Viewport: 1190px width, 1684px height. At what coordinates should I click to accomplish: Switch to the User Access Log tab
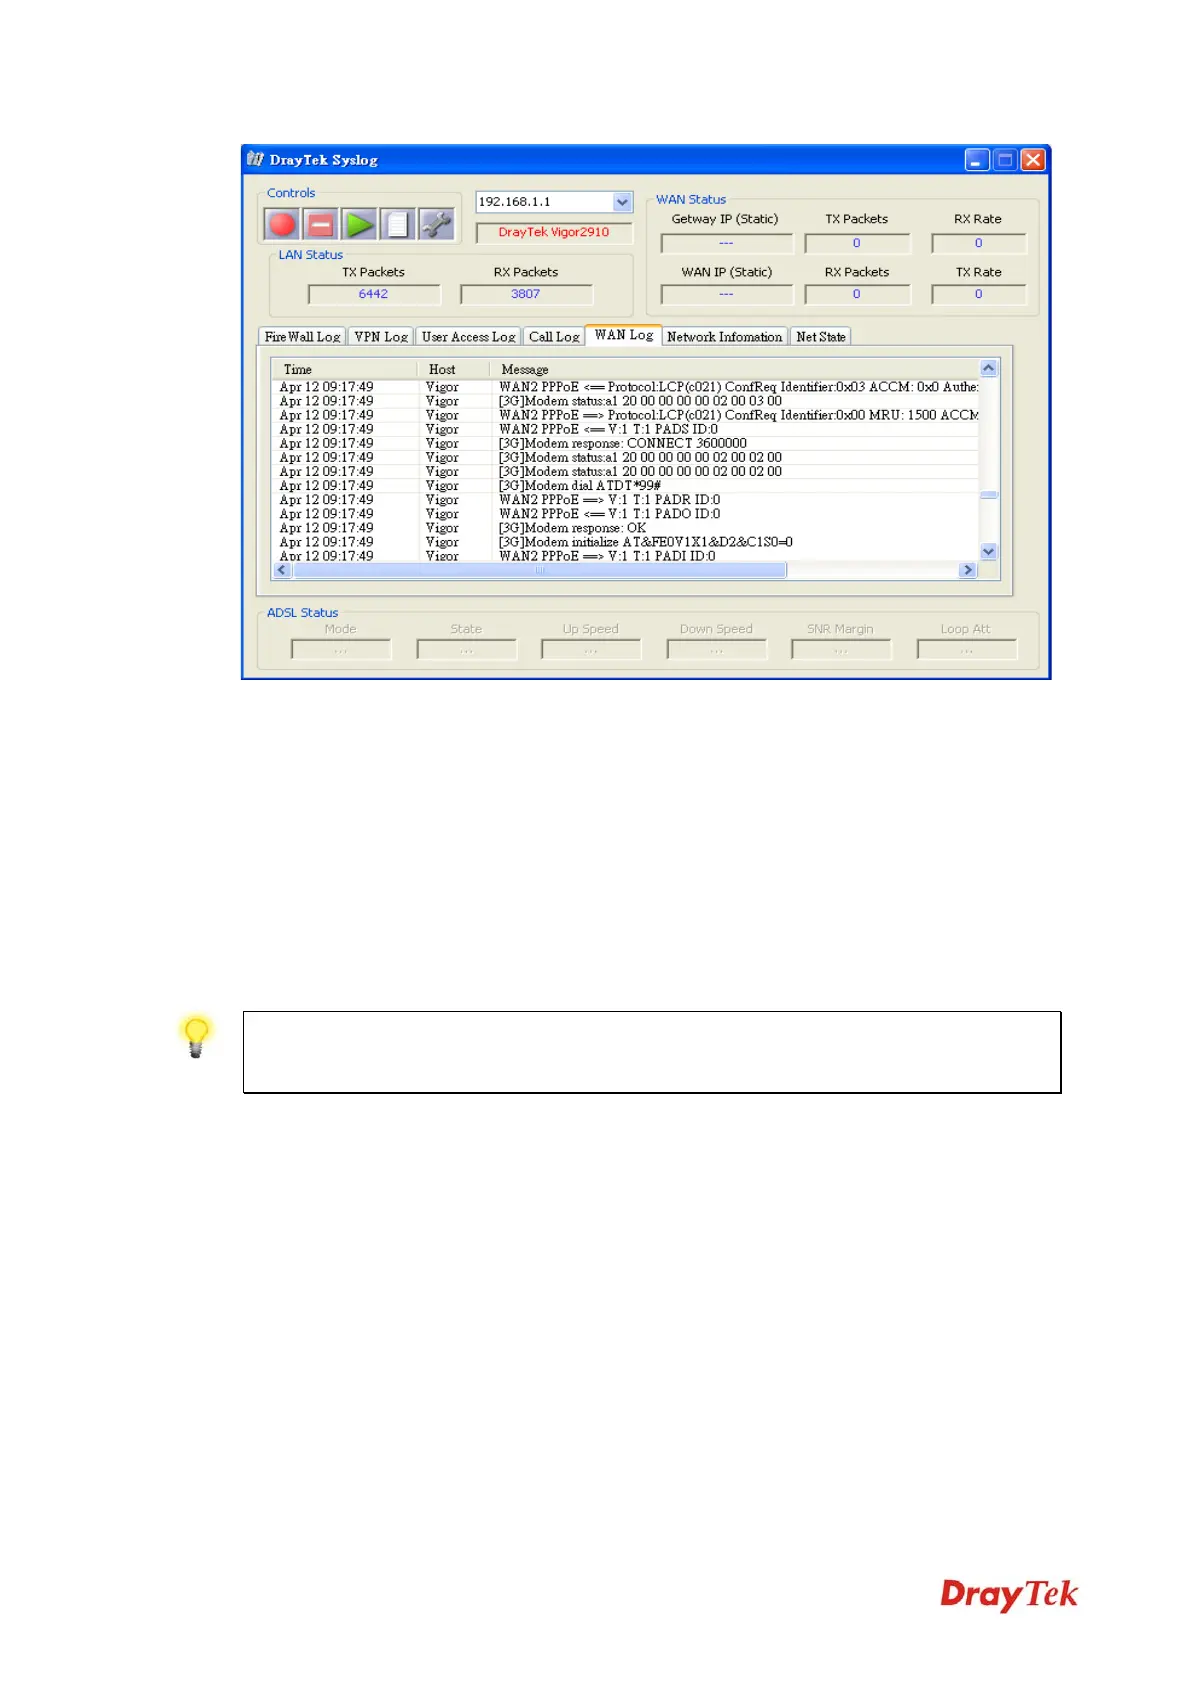pos(468,337)
